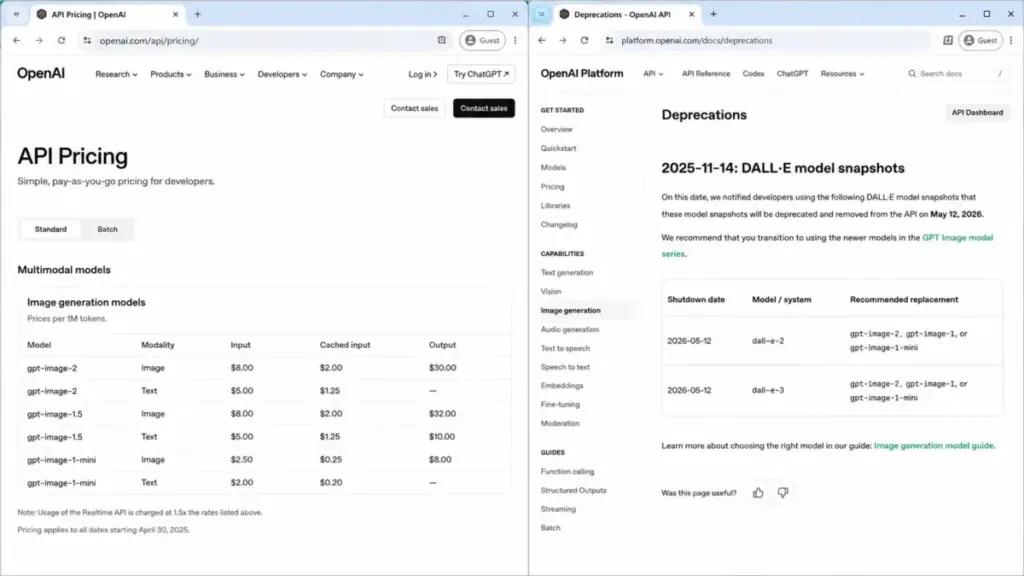
Task: Open Guest profile in API Pricing window
Action: pyautogui.click(x=482, y=40)
